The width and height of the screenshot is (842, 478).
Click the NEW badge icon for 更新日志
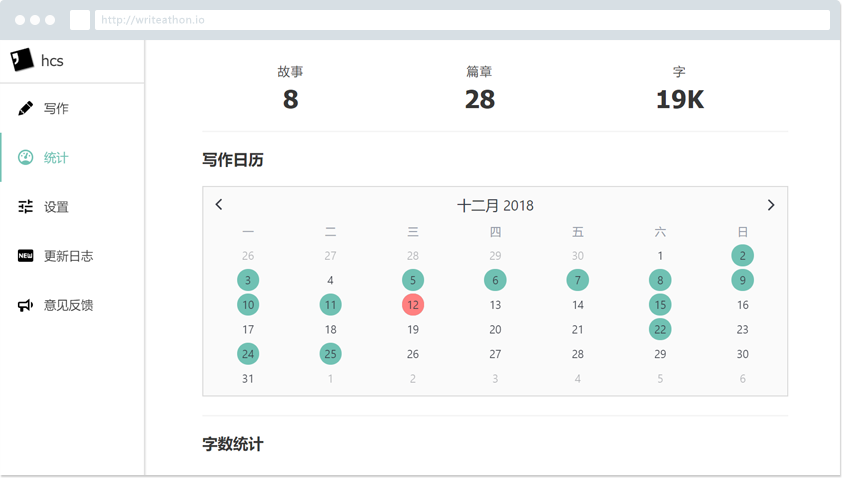pos(26,256)
